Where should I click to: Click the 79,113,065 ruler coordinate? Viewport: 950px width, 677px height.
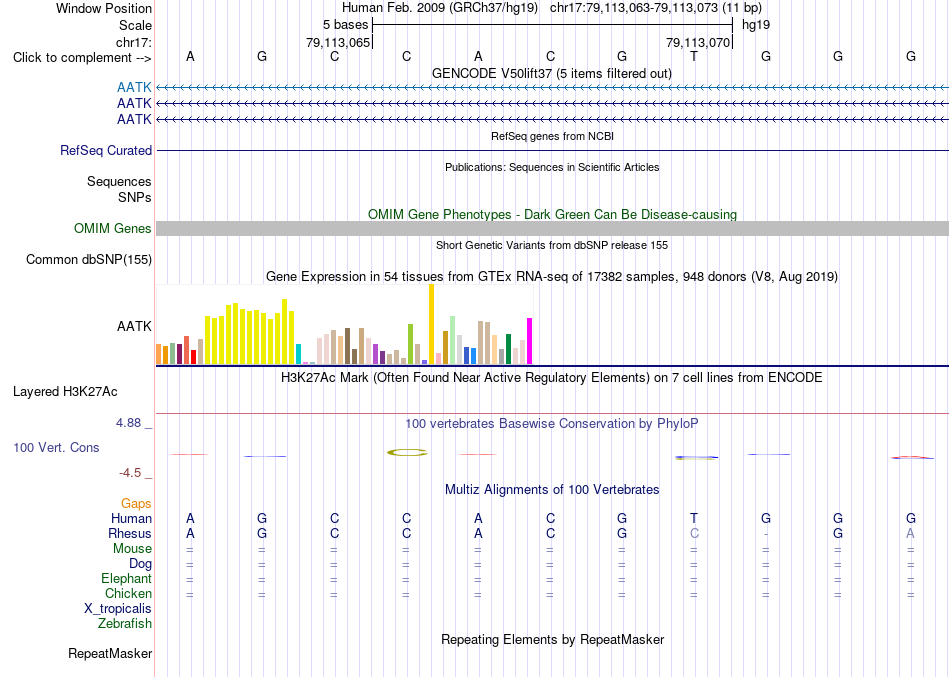point(337,42)
